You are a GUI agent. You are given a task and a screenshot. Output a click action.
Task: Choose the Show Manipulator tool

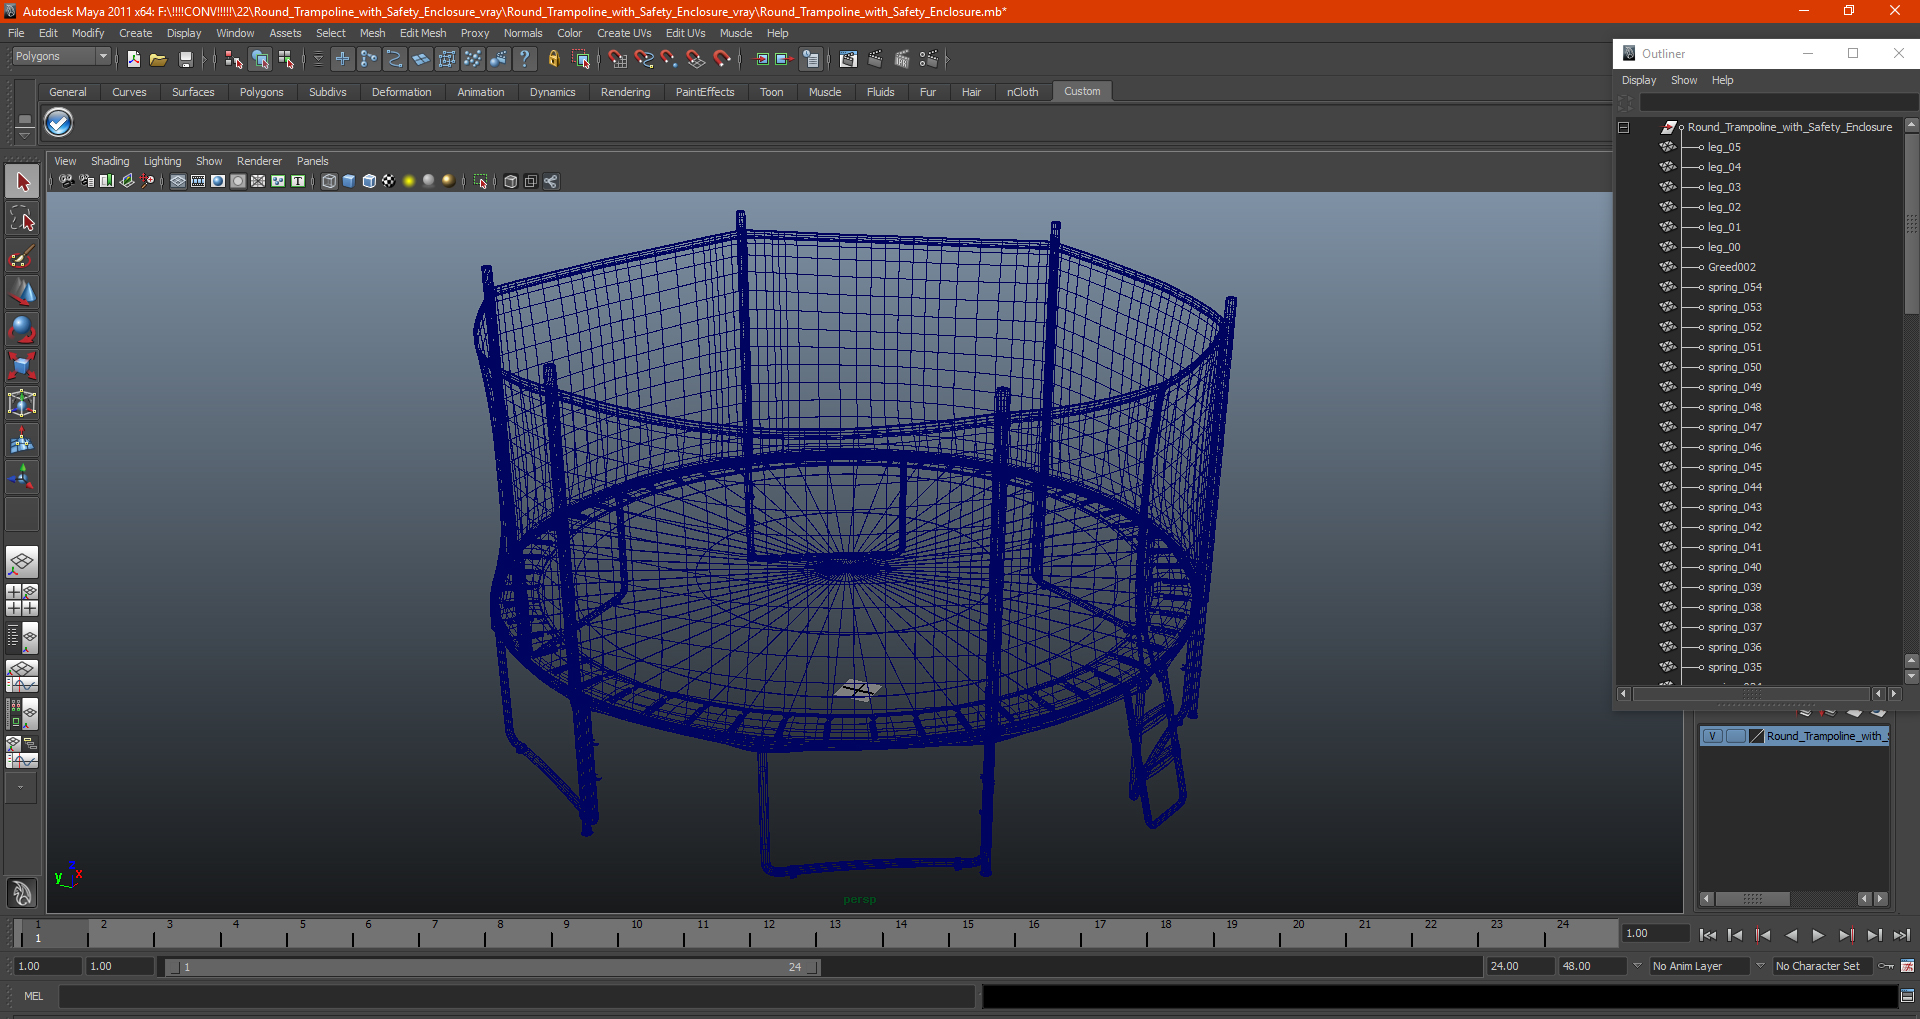(x=22, y=477)
